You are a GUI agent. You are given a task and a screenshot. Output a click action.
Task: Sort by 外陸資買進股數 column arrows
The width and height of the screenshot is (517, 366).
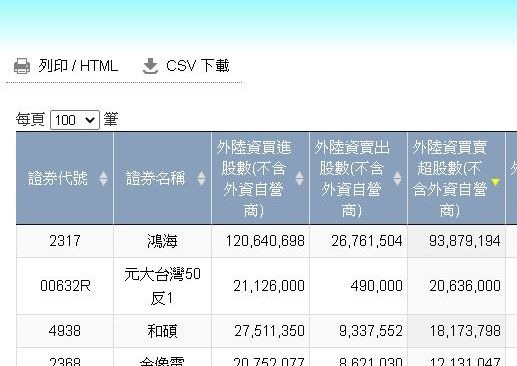299,178
